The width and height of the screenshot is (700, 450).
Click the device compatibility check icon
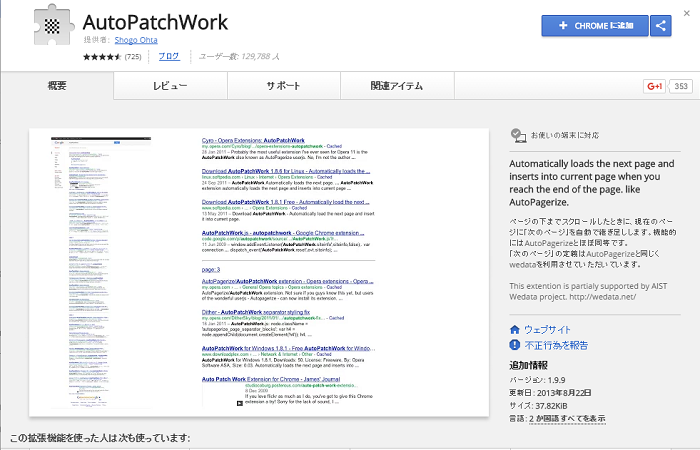click(518, 135)
